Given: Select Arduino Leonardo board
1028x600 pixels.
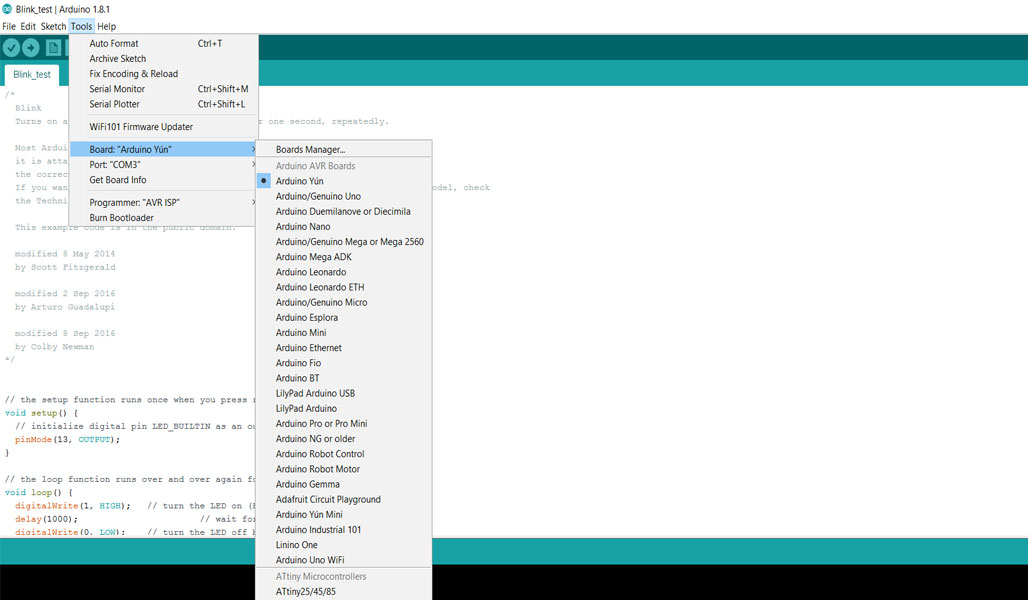Looking at the screenshot, I should point(344,271).
